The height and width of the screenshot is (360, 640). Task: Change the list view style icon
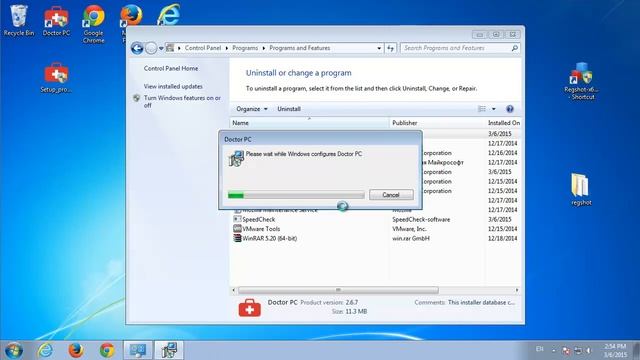click(x=482, y=109)
